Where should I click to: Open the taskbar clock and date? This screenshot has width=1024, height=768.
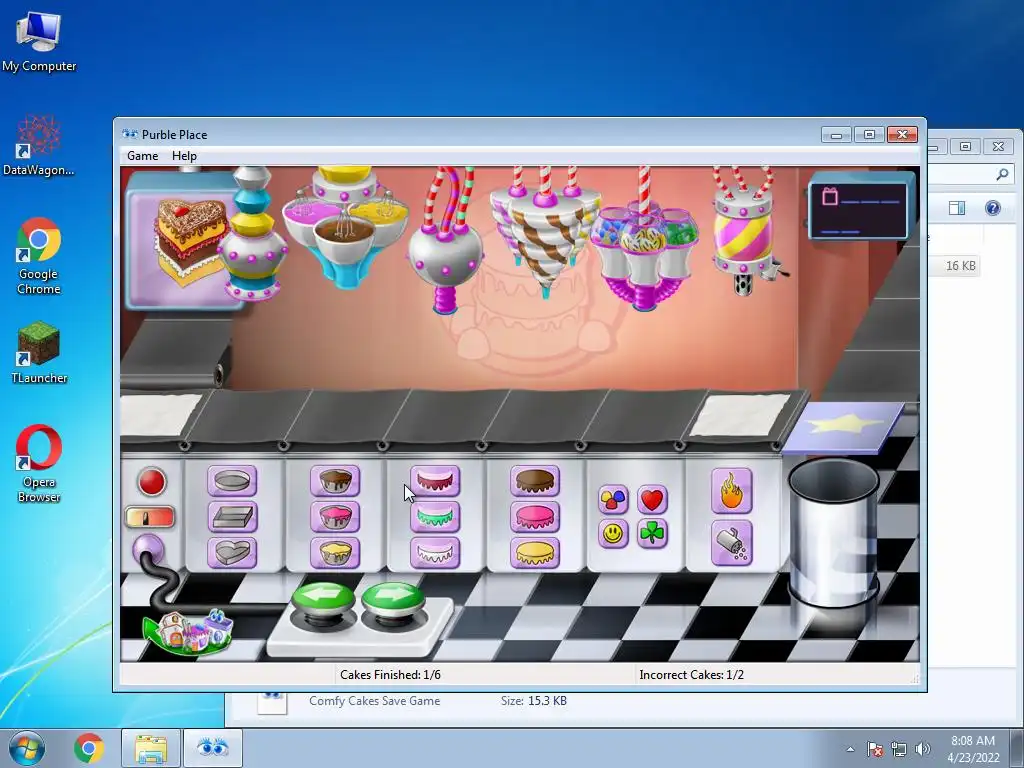(x=973, y=749)
